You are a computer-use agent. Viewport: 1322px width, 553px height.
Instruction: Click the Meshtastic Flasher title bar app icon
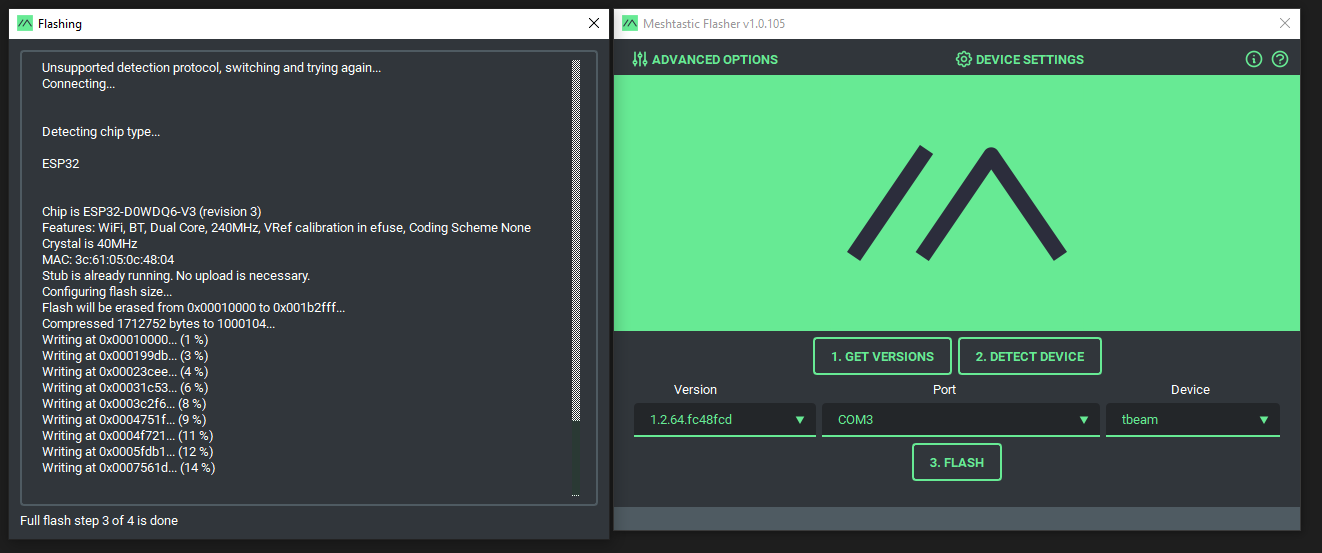[628, 23]
